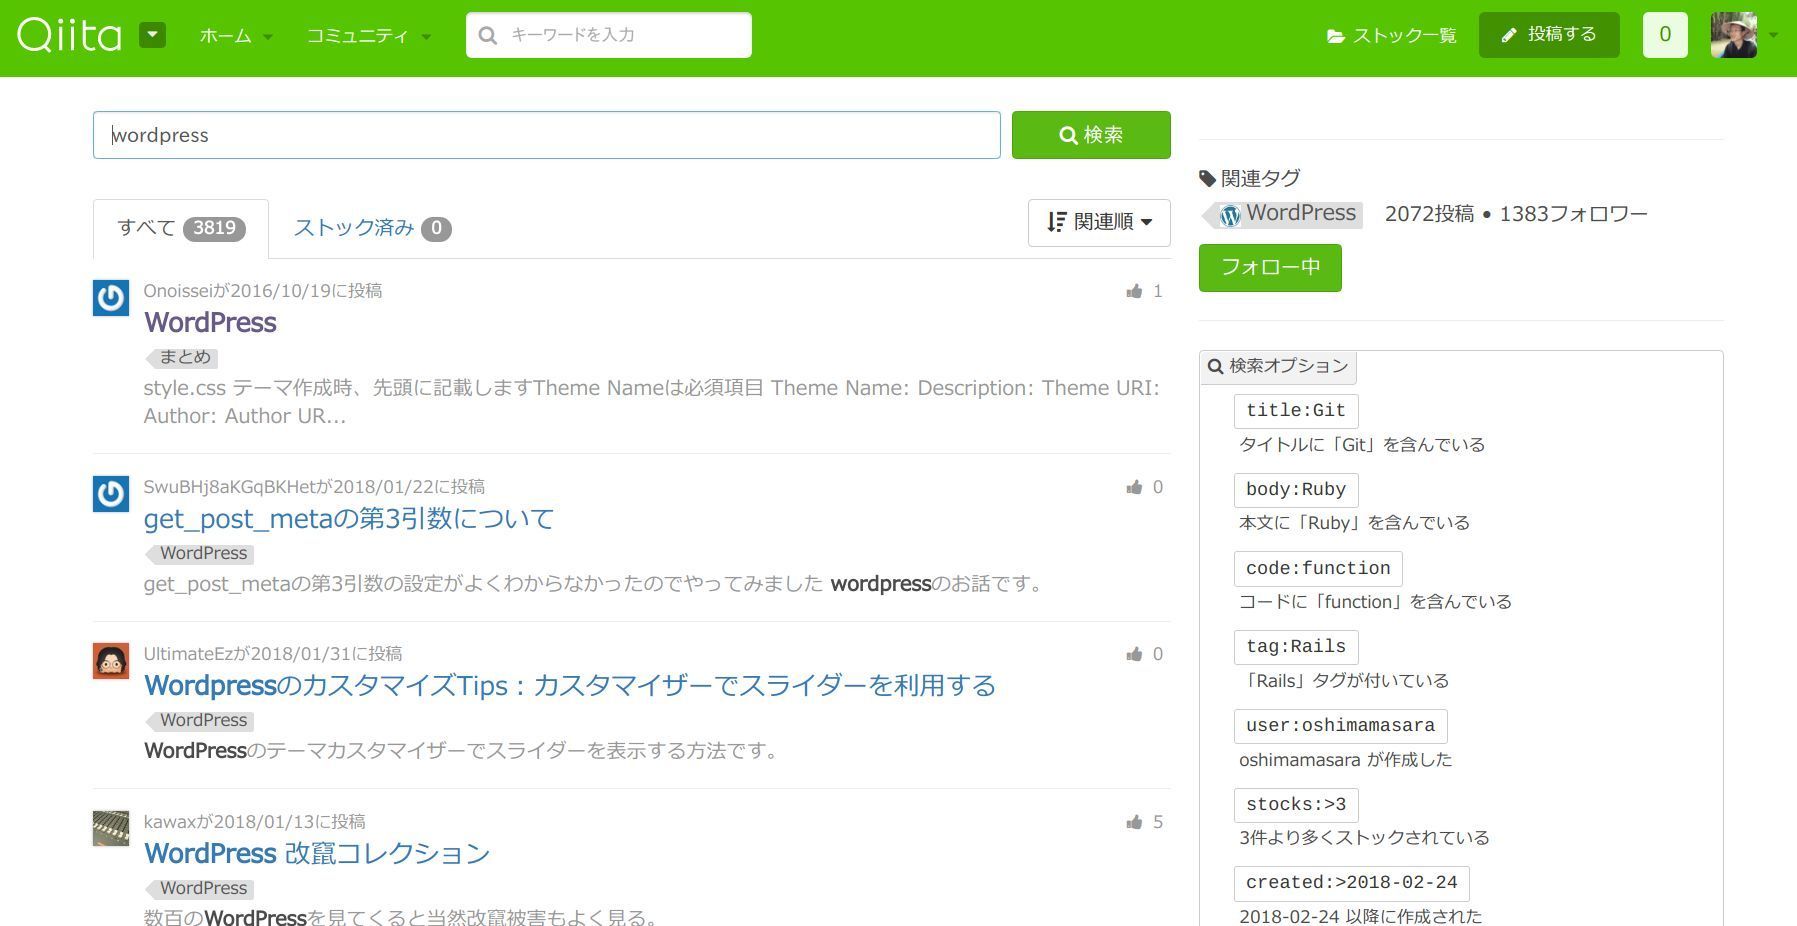Screen dimensions: 1797x926
Task: Toggle the フォロー中 follow button
Action: [1270, 268]
